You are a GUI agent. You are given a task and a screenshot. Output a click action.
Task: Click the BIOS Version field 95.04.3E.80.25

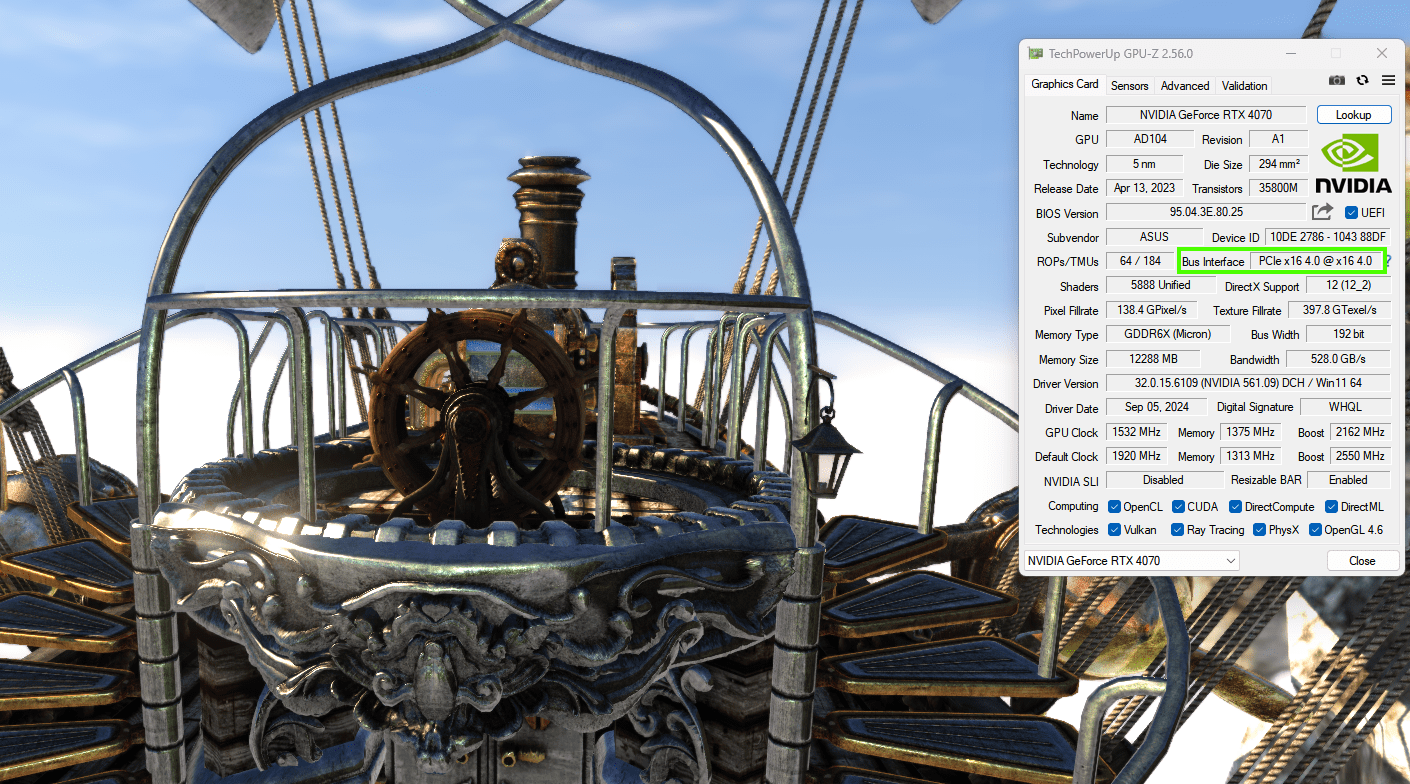[x=1206, y=213]
